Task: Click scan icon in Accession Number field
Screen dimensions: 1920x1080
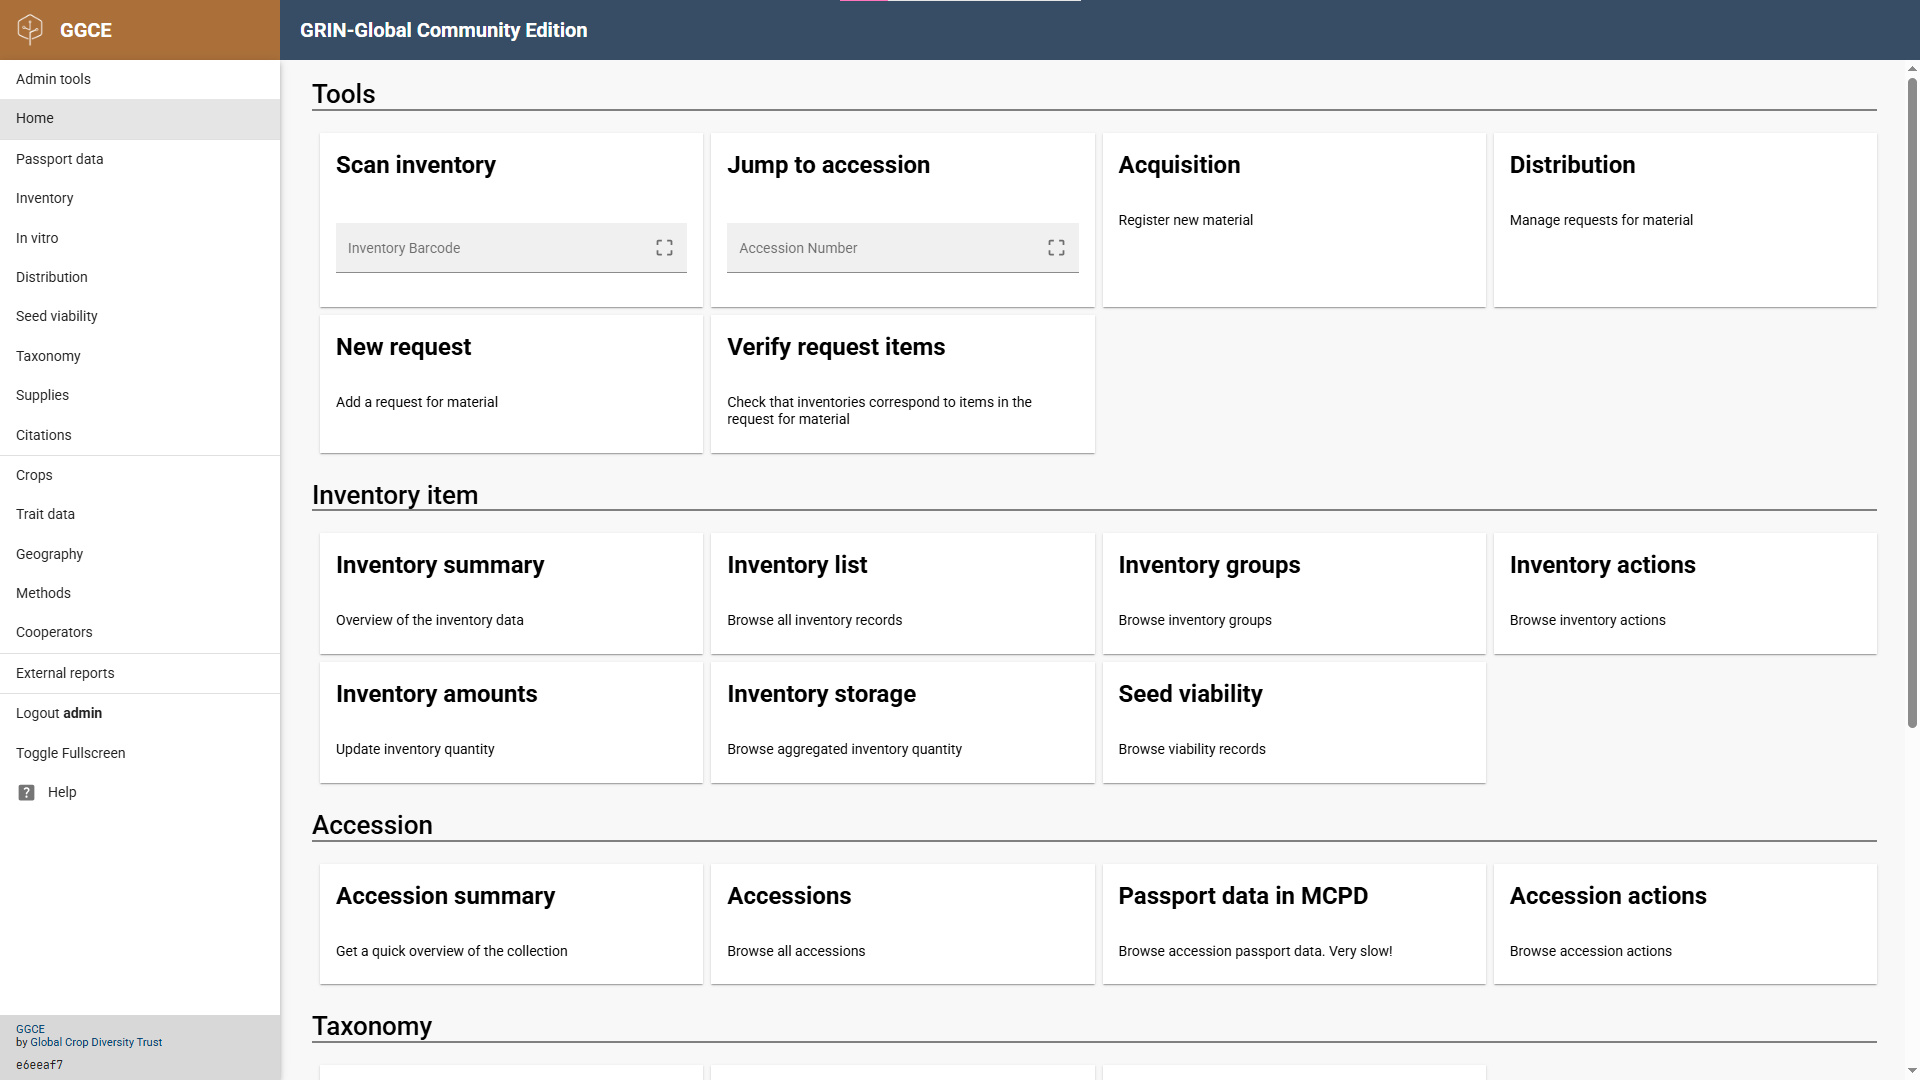Action: click(x=1056, y=248)
